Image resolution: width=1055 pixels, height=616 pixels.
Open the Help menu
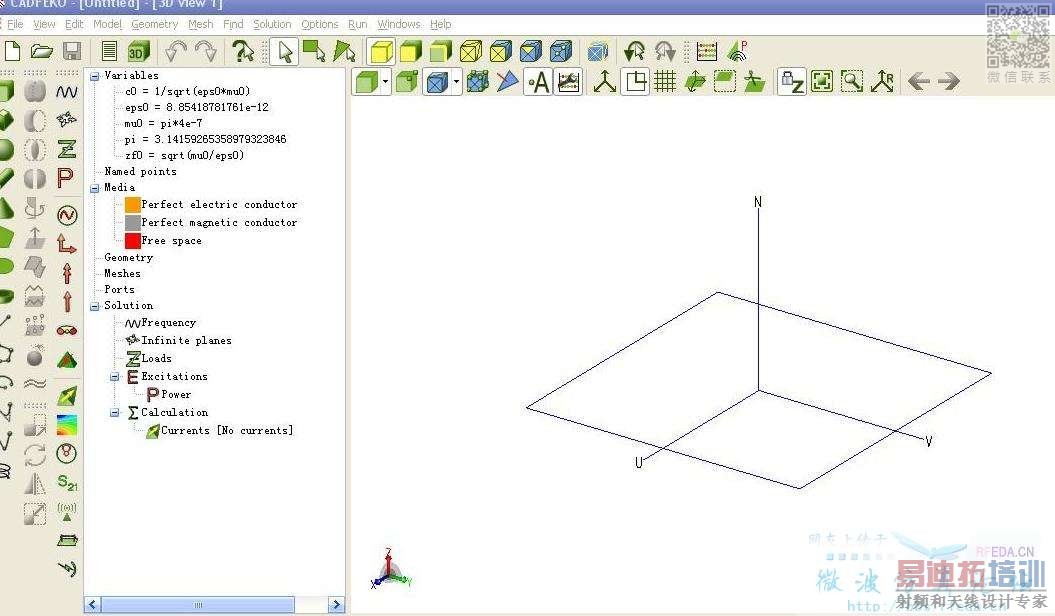(441, 24)
